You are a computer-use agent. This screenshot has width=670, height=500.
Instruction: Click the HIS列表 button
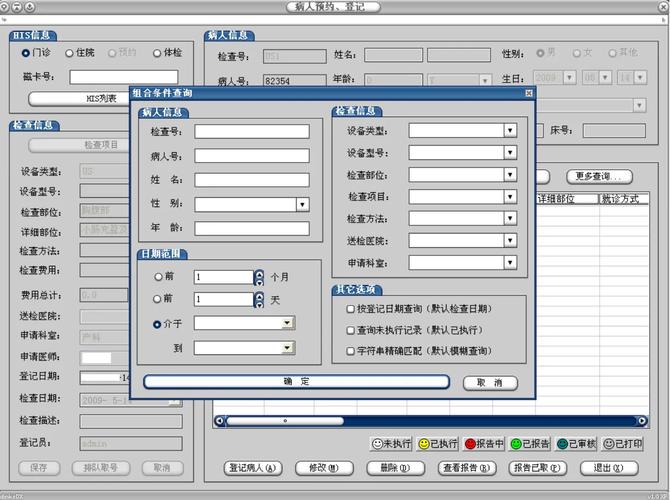click(x=79, y=99)
